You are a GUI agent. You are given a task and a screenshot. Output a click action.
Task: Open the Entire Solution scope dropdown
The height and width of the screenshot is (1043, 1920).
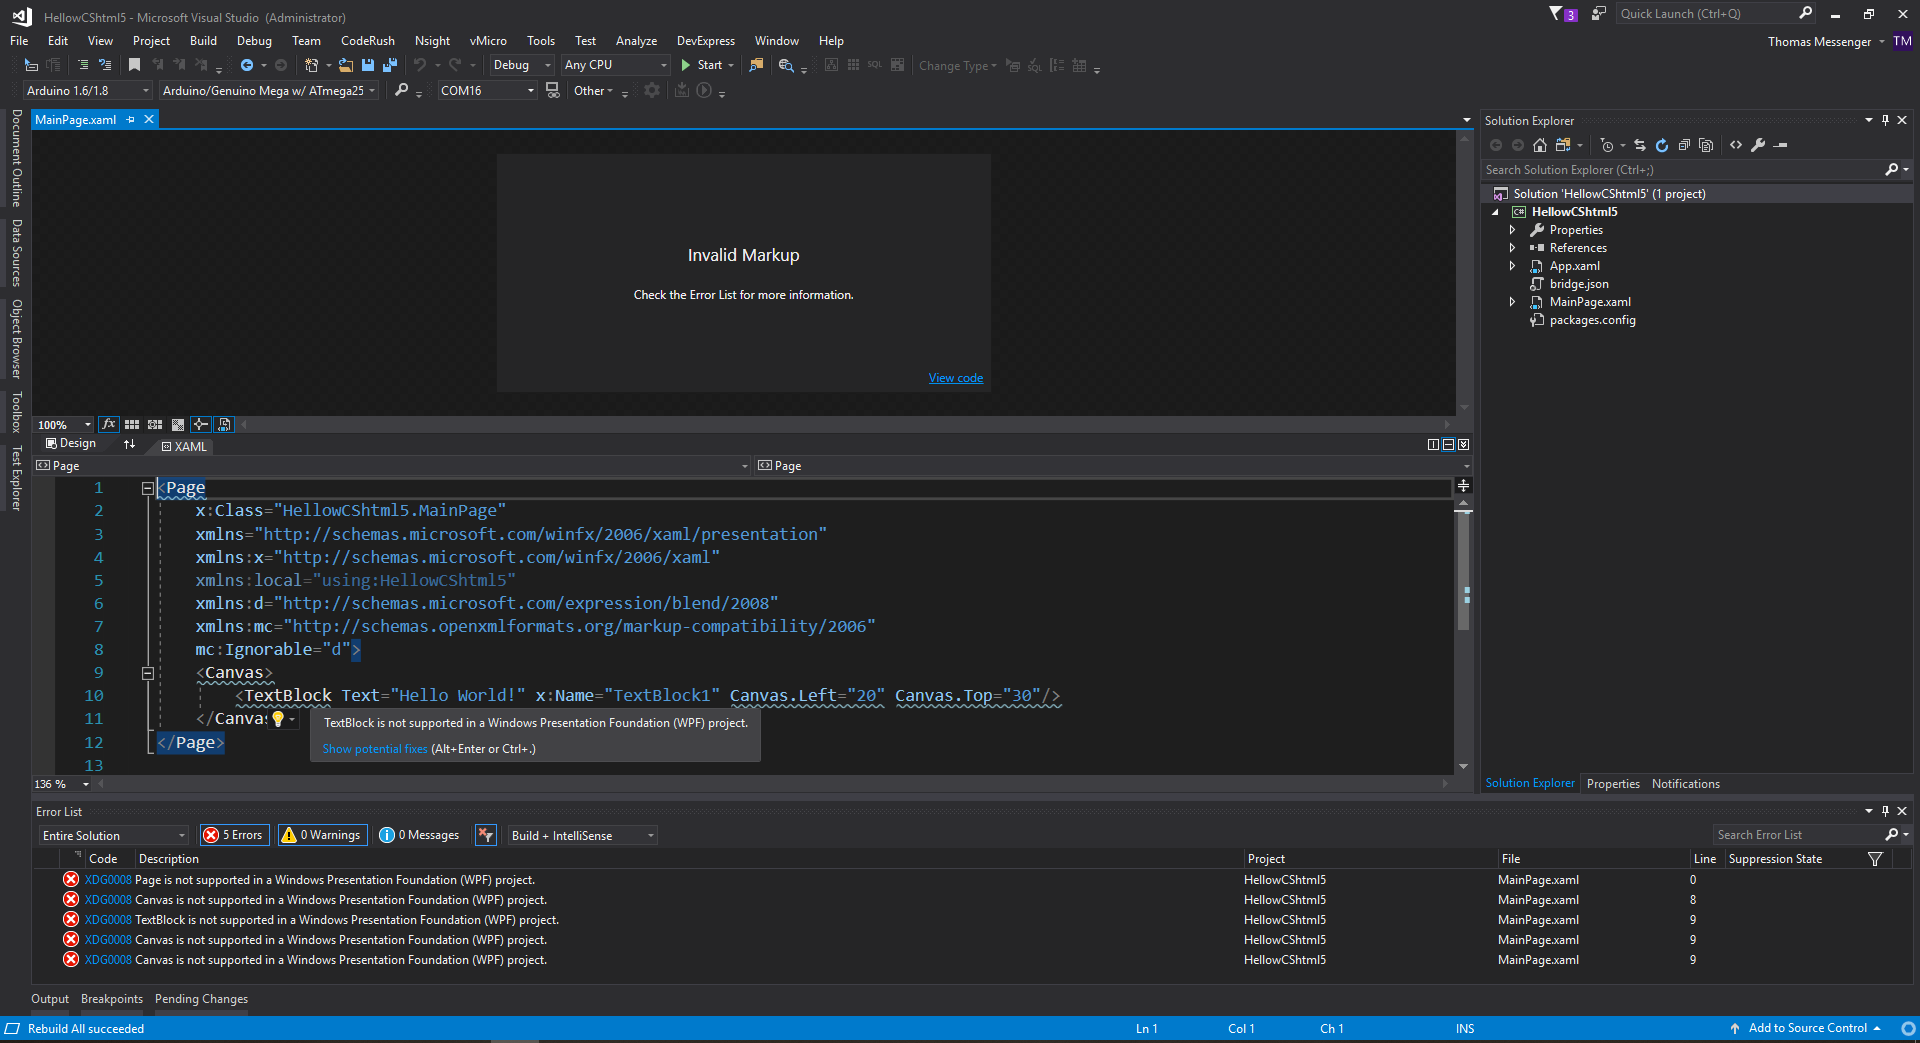114,835
